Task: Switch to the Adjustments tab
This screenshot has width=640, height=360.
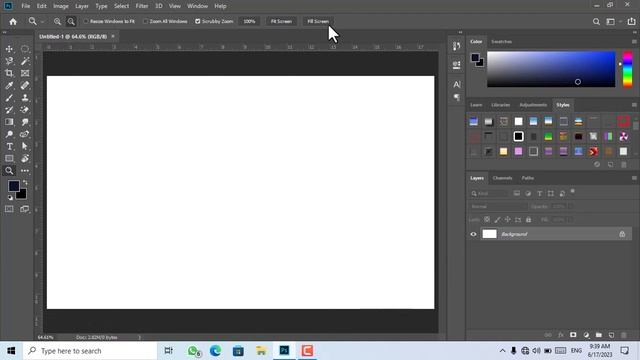Action: click(533, 105)
